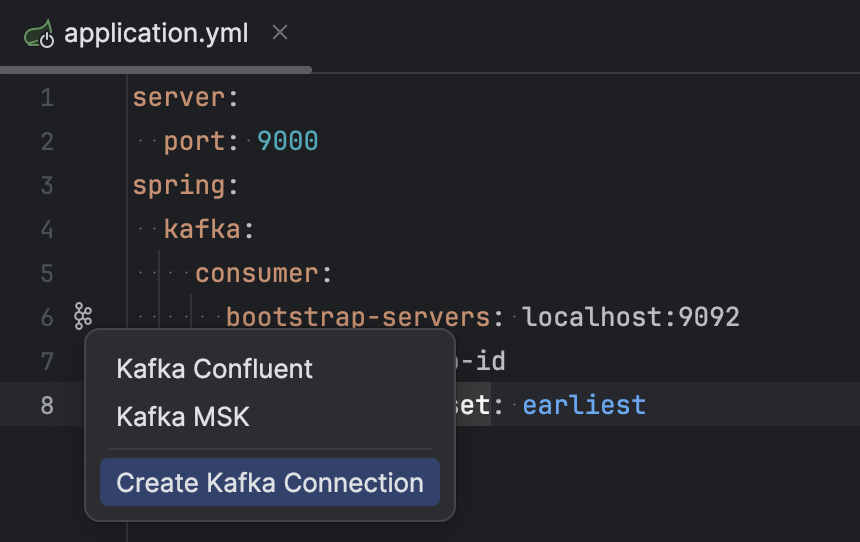Click the kafka key on line 4

coord(203,230)
